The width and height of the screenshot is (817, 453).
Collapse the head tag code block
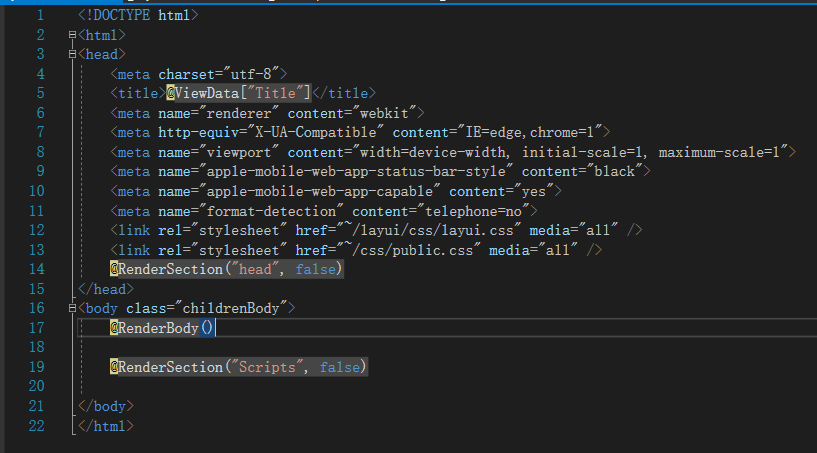tap(72, 54)
